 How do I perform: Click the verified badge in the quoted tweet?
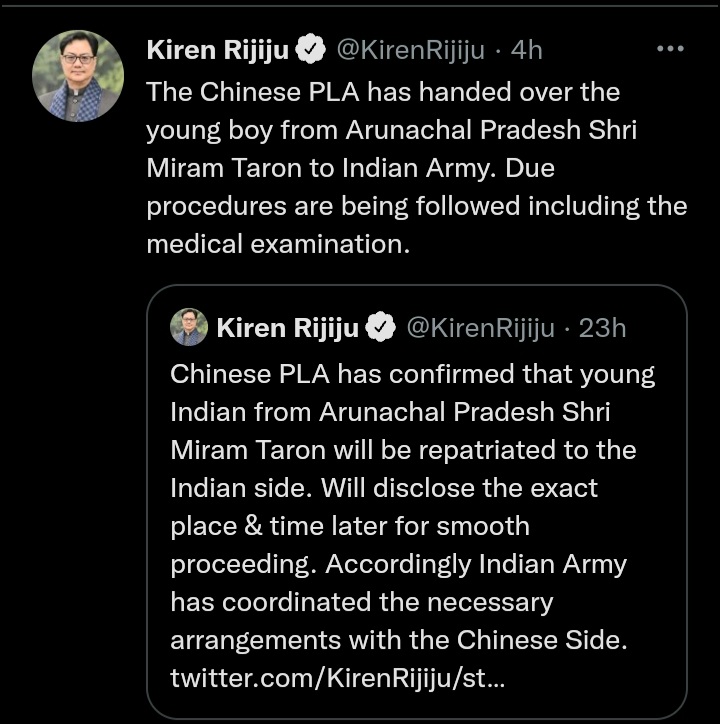(x=381, y=327)
